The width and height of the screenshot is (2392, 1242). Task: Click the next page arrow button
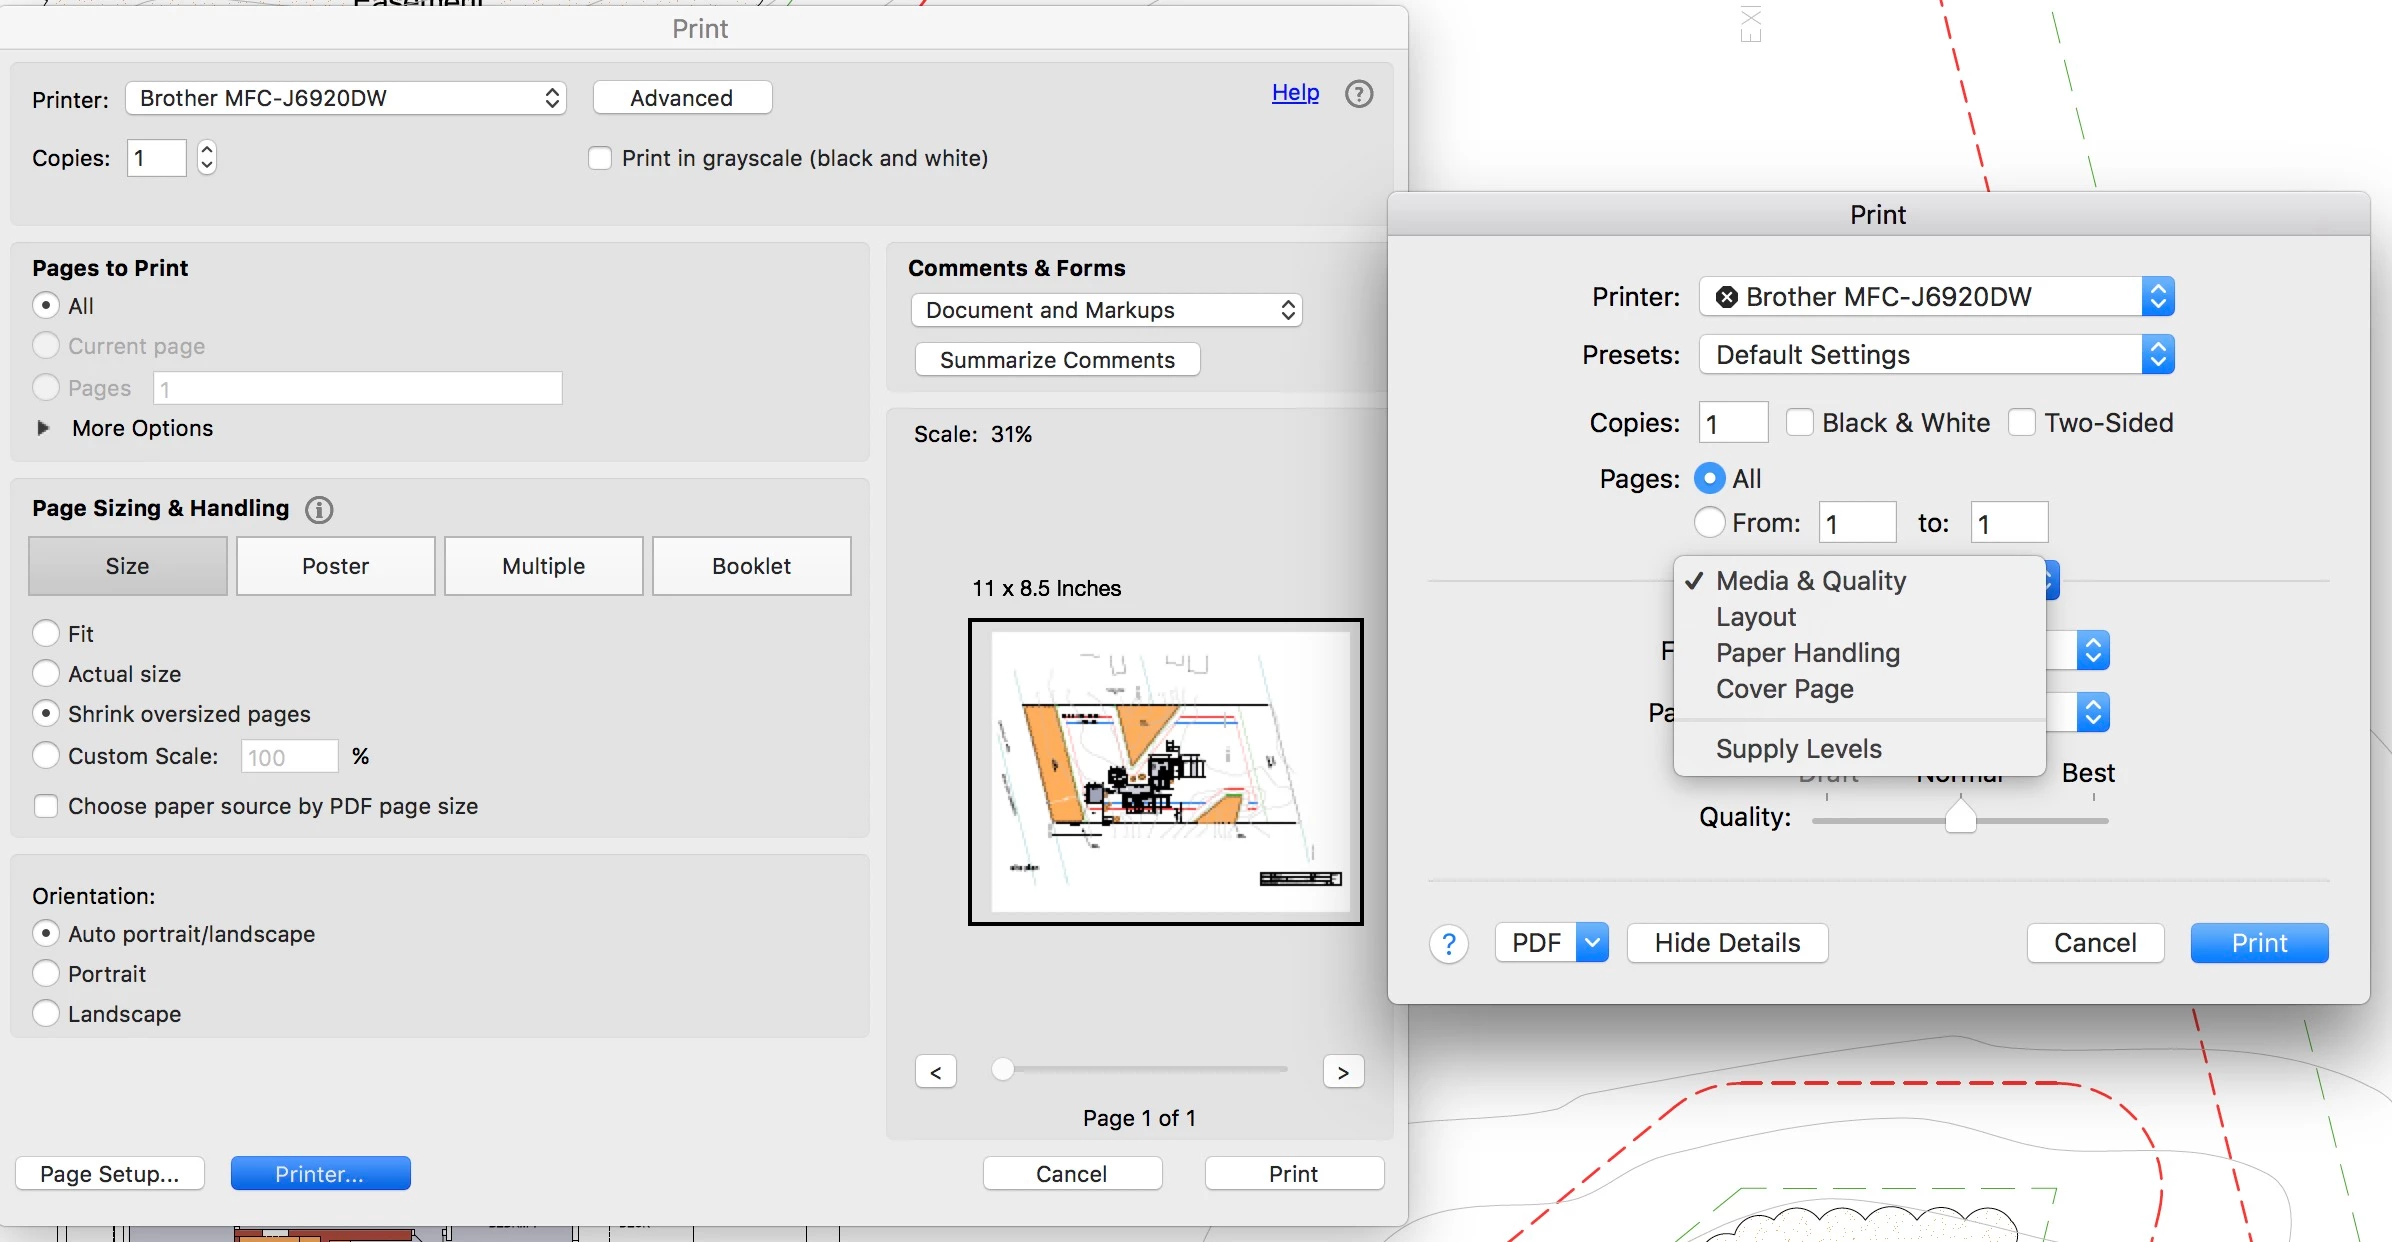(1343, 1072)
